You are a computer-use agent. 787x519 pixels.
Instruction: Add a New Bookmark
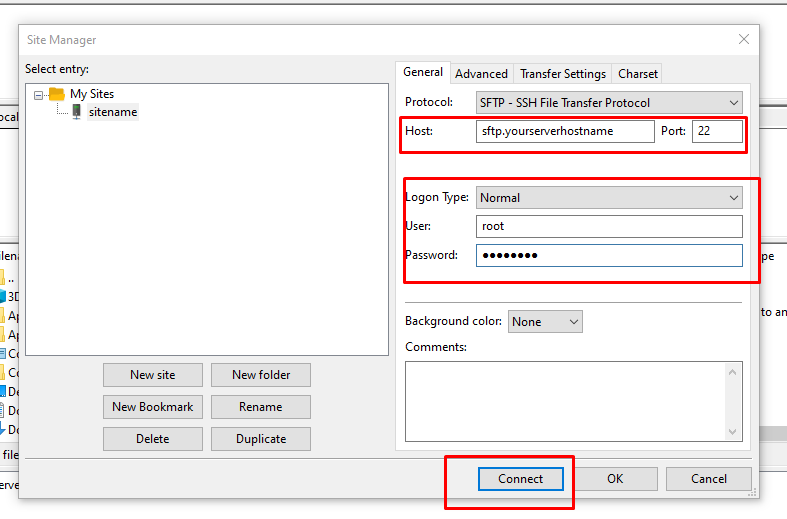pos(153,407)
